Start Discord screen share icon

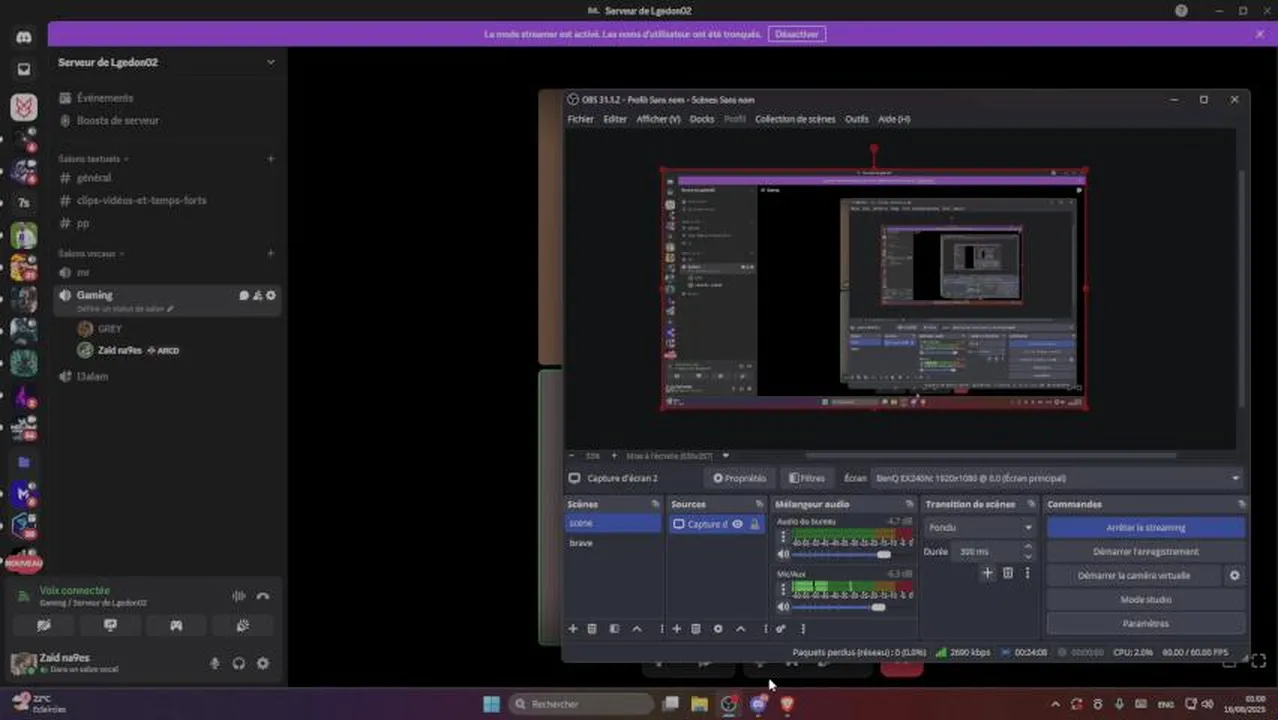pos(110,625)
